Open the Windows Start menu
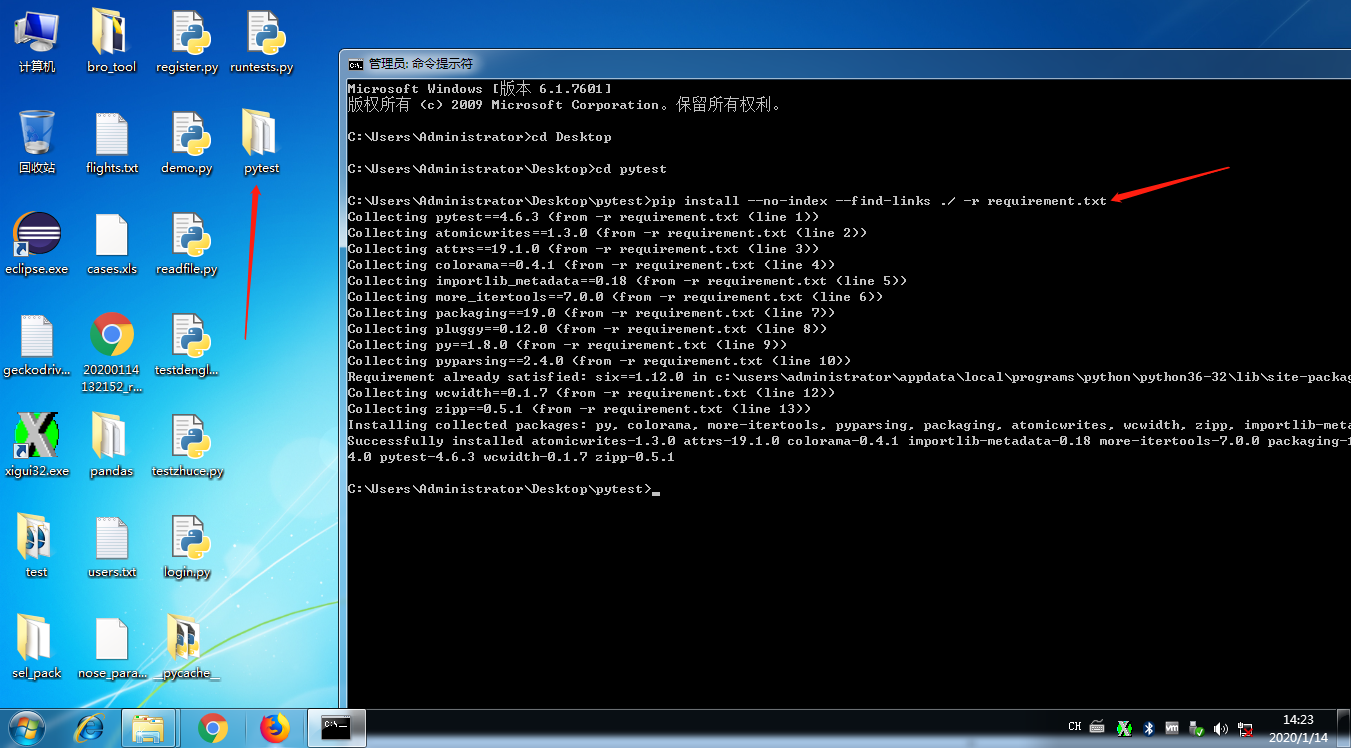1351x748 pixels. click(26, 728)
